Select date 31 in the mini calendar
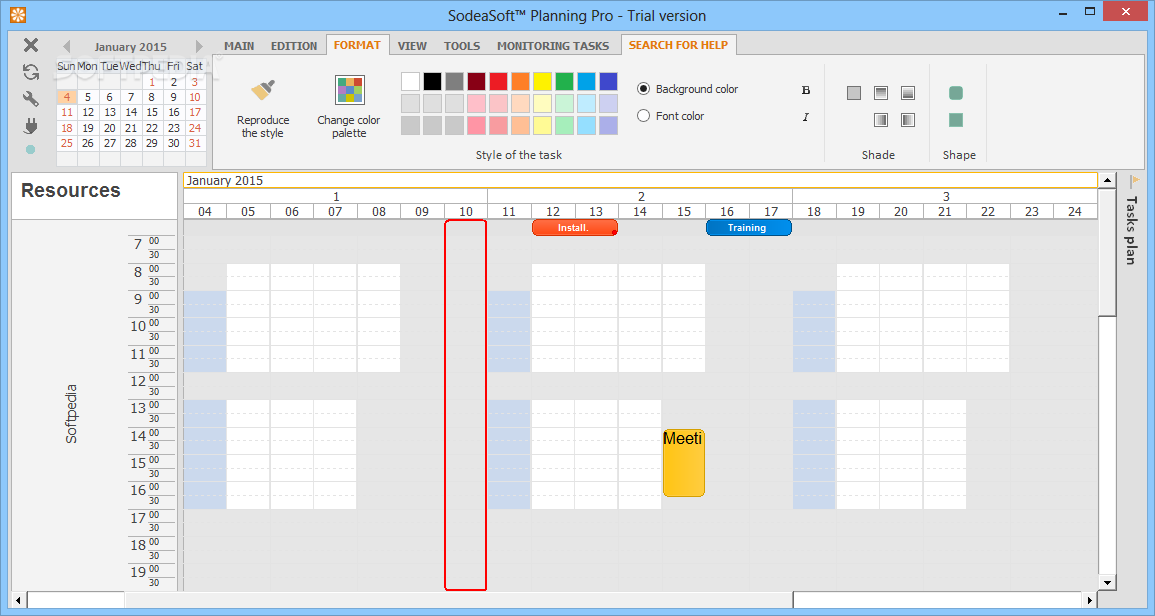The width and height of the screenshot is (1155, 616). pyautogui.click(x=194, y=143)
